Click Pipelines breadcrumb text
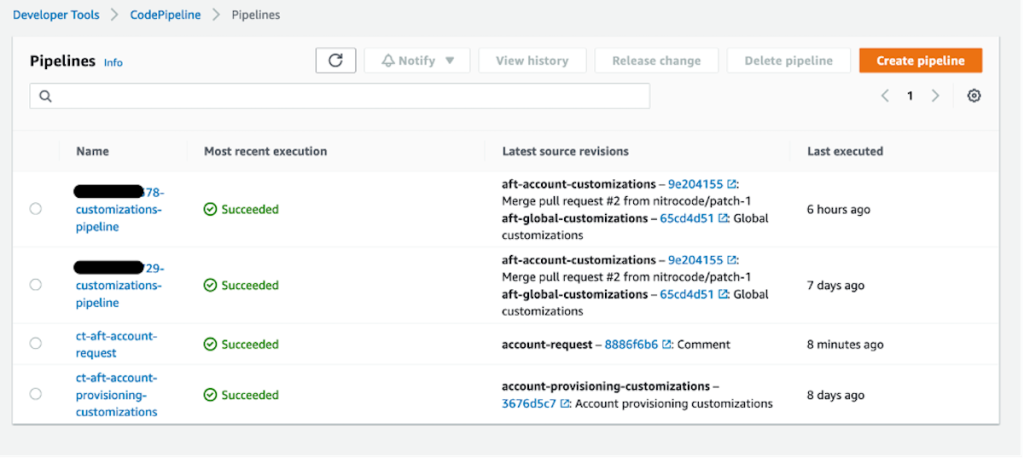Image resolution: width=1024 pixels, height=458 pixels. [x=256, y=15]
